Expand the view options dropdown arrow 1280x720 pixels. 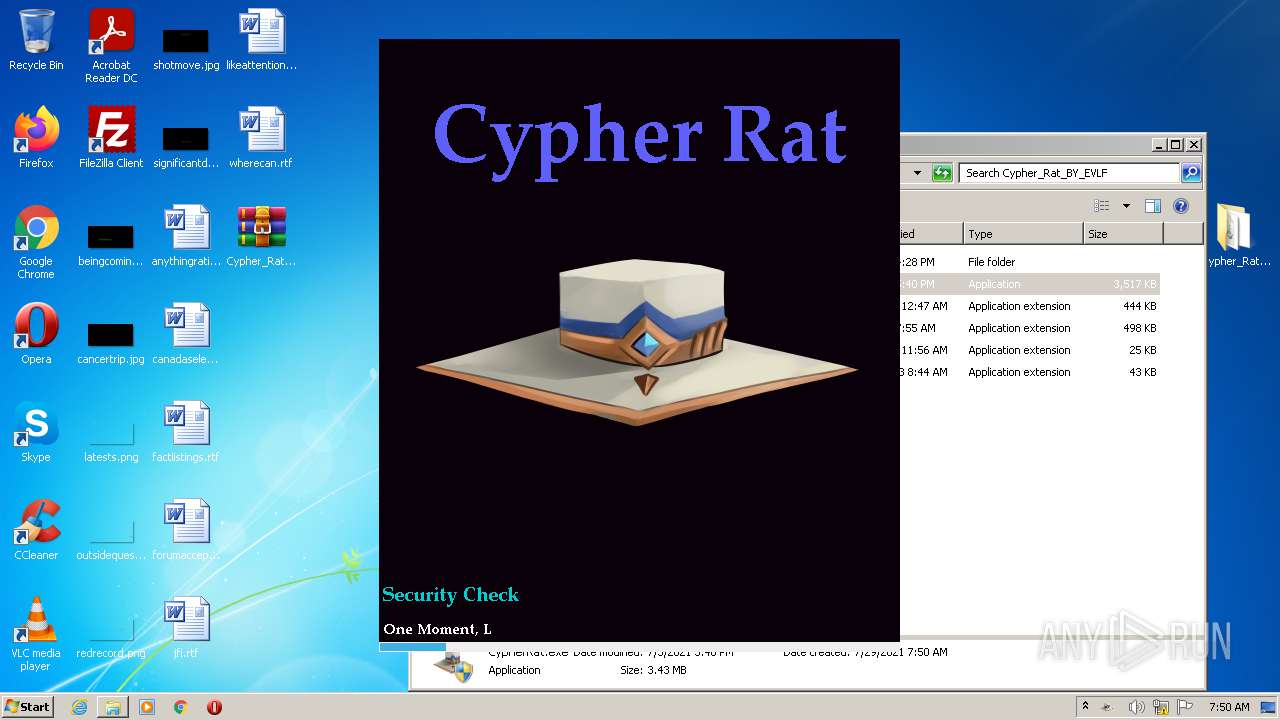[1126, 206]
